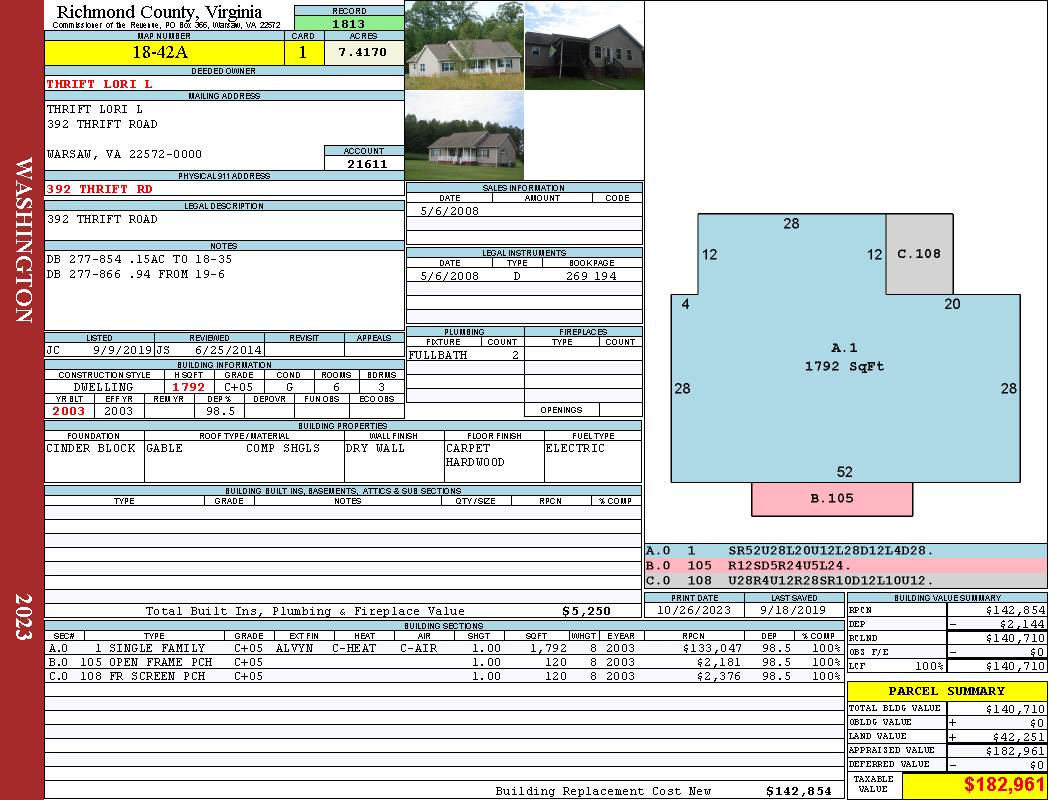Select deeded owner THRIFT LORI L
The width and height of the screenshot is (1050, 800).
[99, 84]
